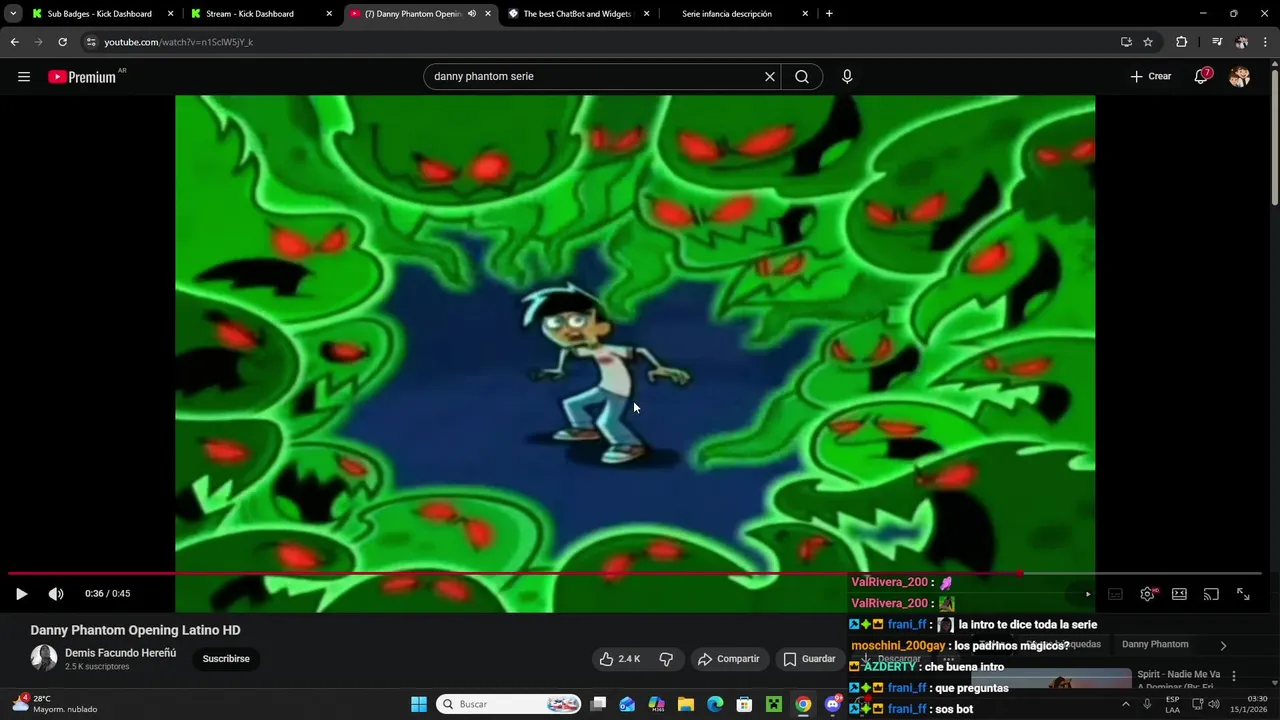Show hidden system tray icons chevron

[1125, 704]
